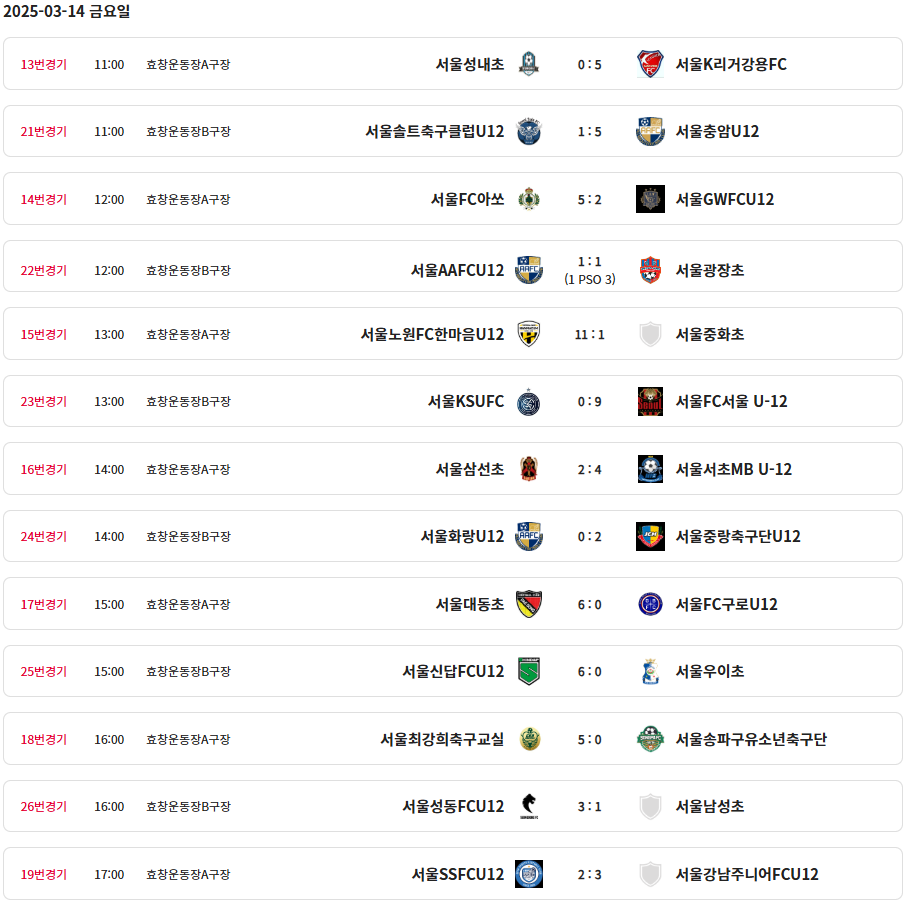This screenshot has height=906, width=910.
Task: Click the 서울신답FCU12 green badge
Action: (x=528, y=672)
